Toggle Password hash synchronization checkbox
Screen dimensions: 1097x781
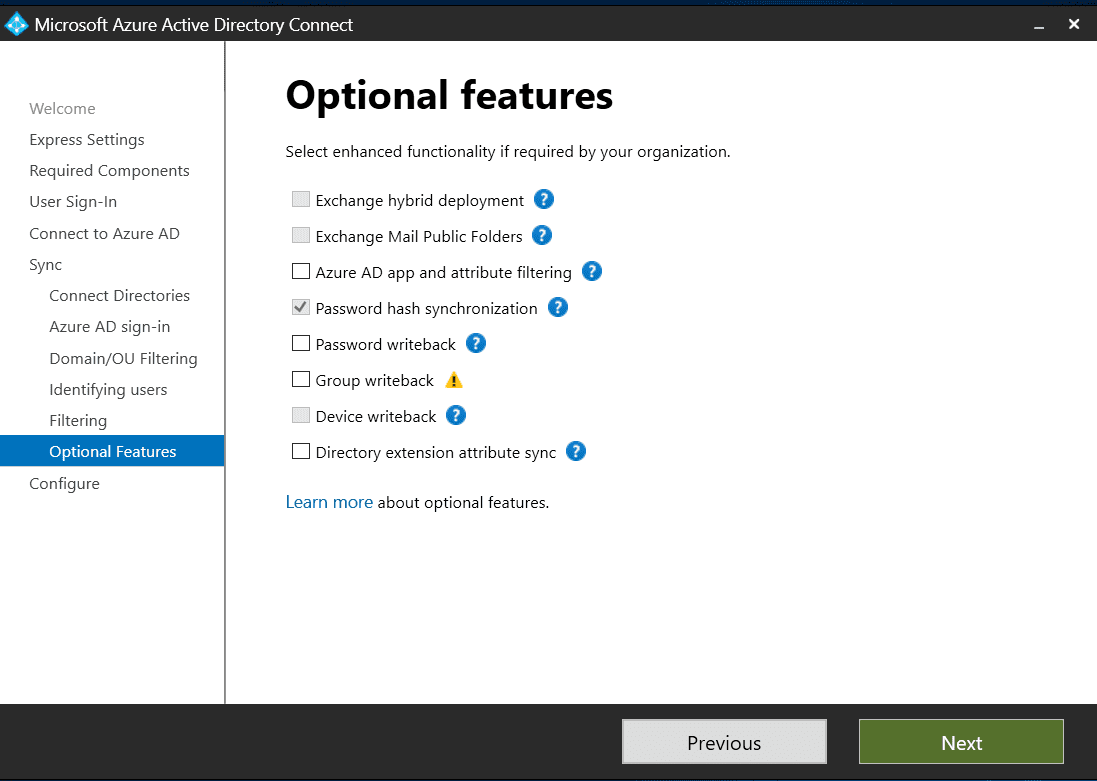click(301, 307)
